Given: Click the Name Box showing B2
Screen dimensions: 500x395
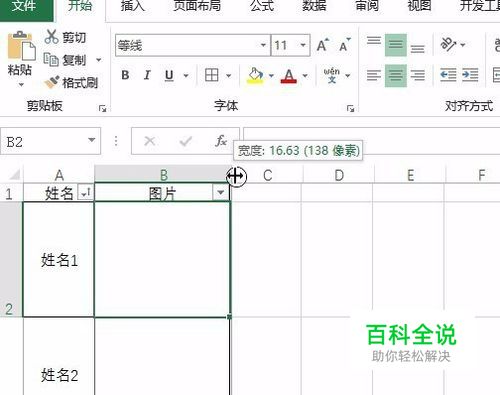Looking at the screenshot, I should [x=50, y=141].
